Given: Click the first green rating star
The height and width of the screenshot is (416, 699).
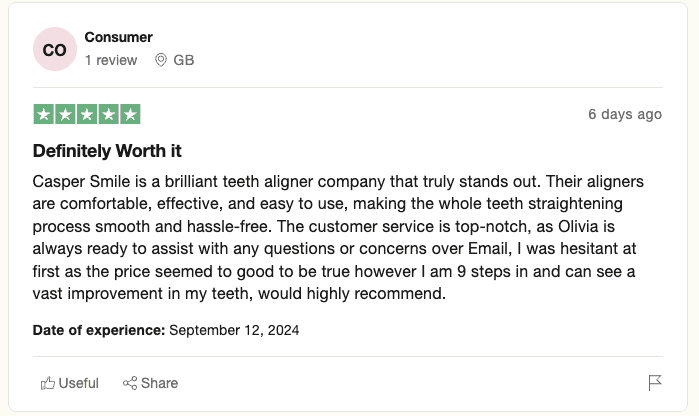Looking at the screenshot, I should (44, 114).
